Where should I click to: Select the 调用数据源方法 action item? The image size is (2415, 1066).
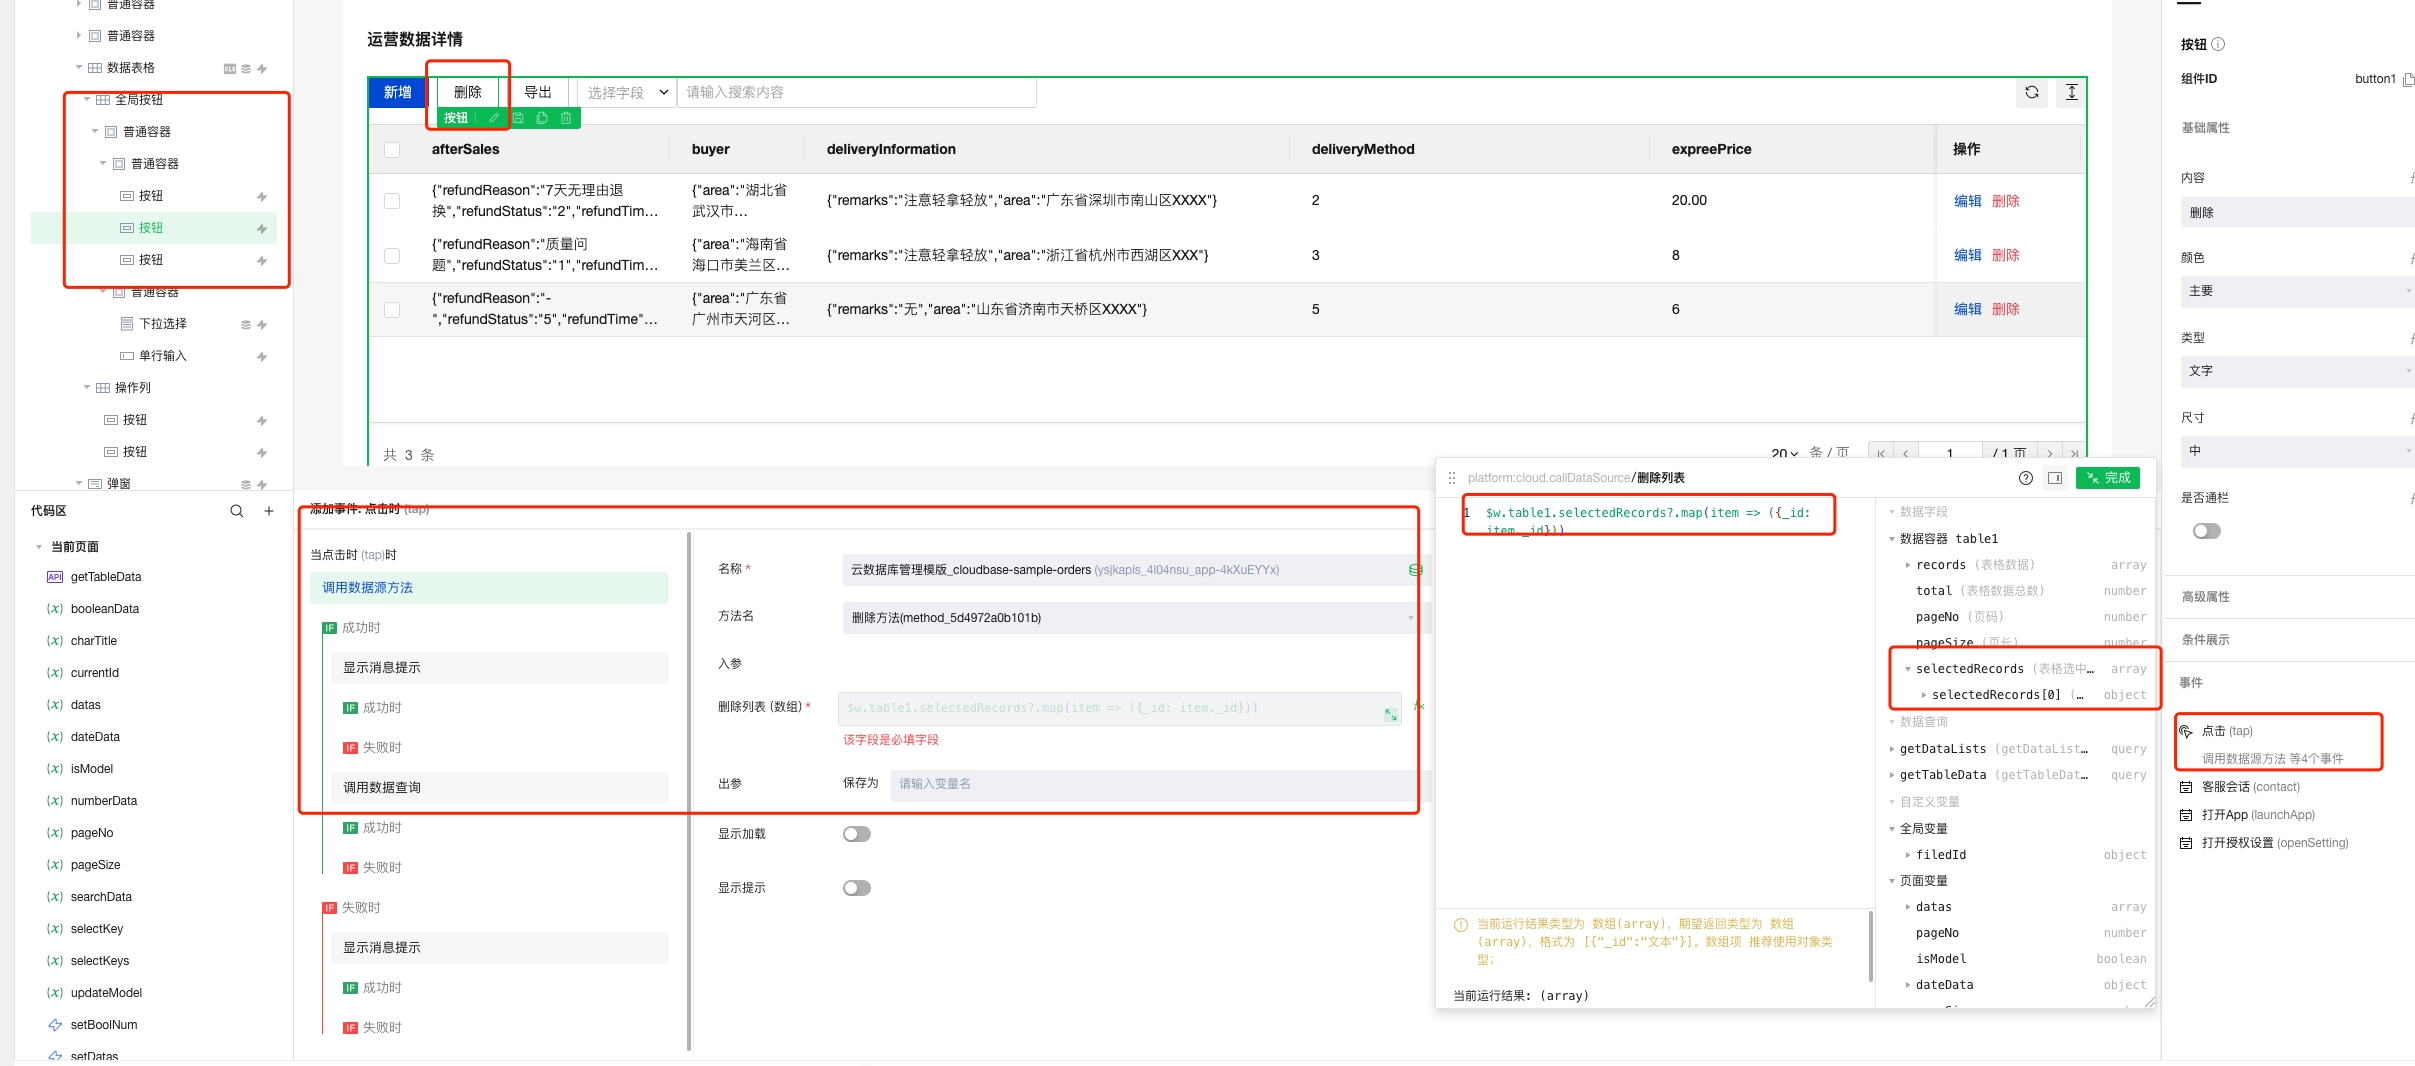click(x=489, y=588)
